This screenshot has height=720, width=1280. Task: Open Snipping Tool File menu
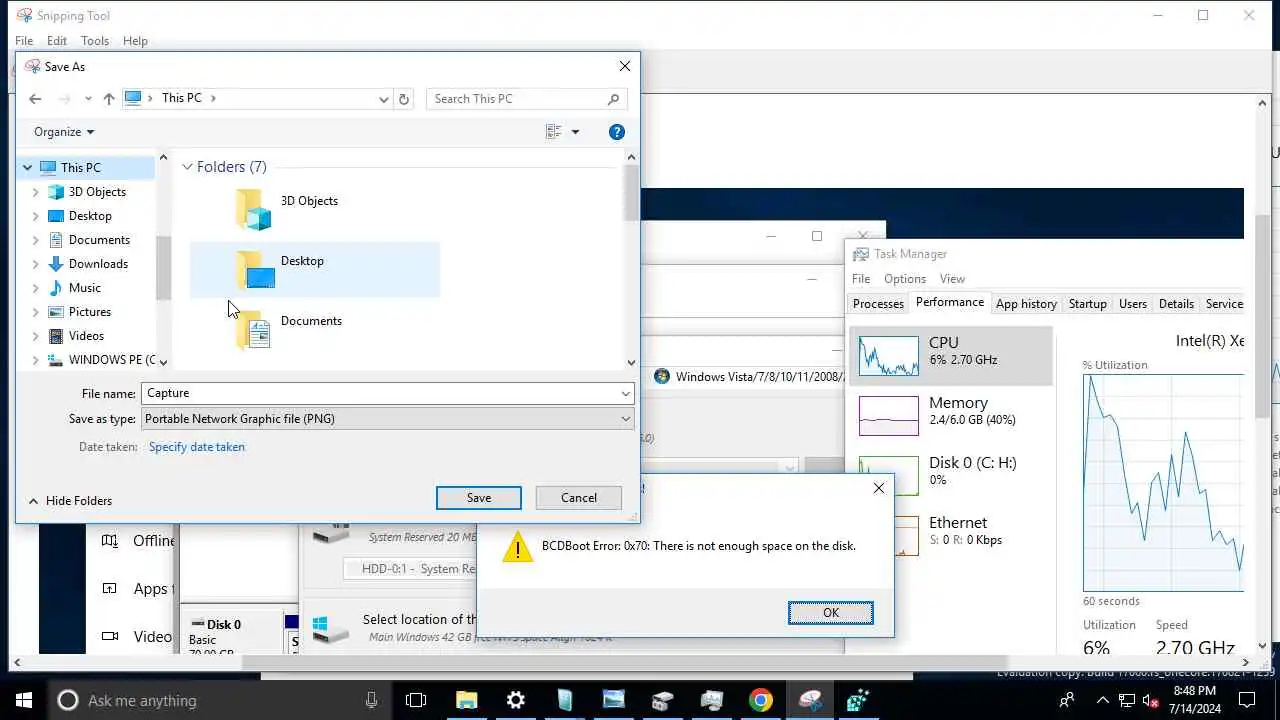click(x=24, y=41)
